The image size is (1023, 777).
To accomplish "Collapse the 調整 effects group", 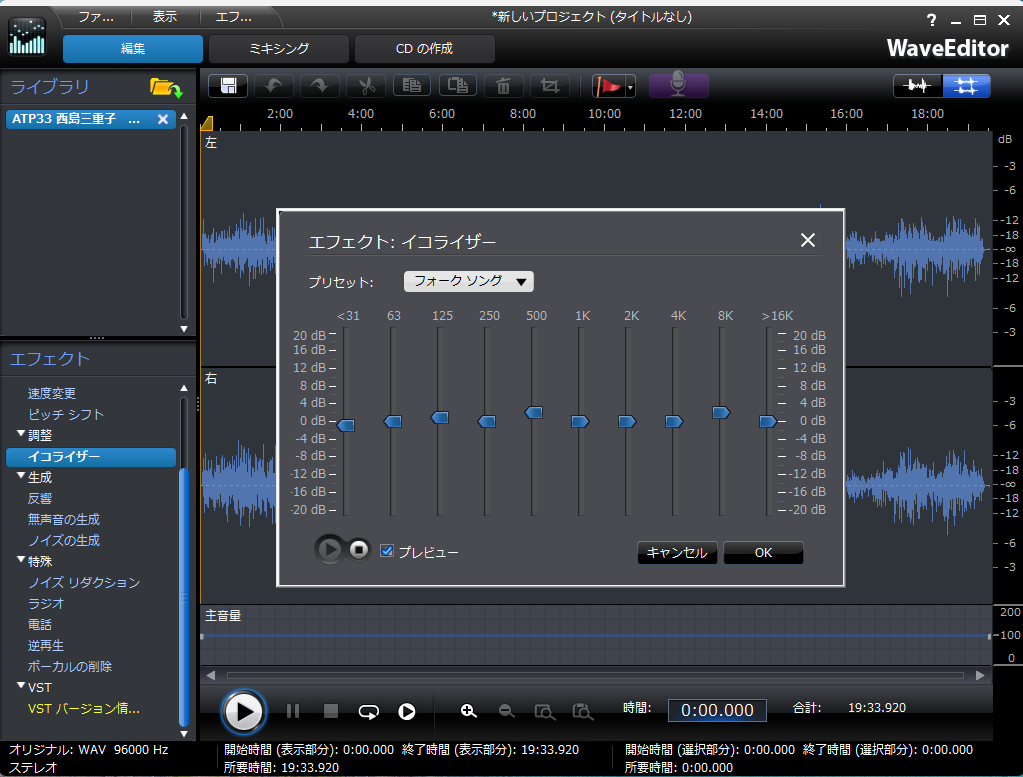I will (21, 435).
